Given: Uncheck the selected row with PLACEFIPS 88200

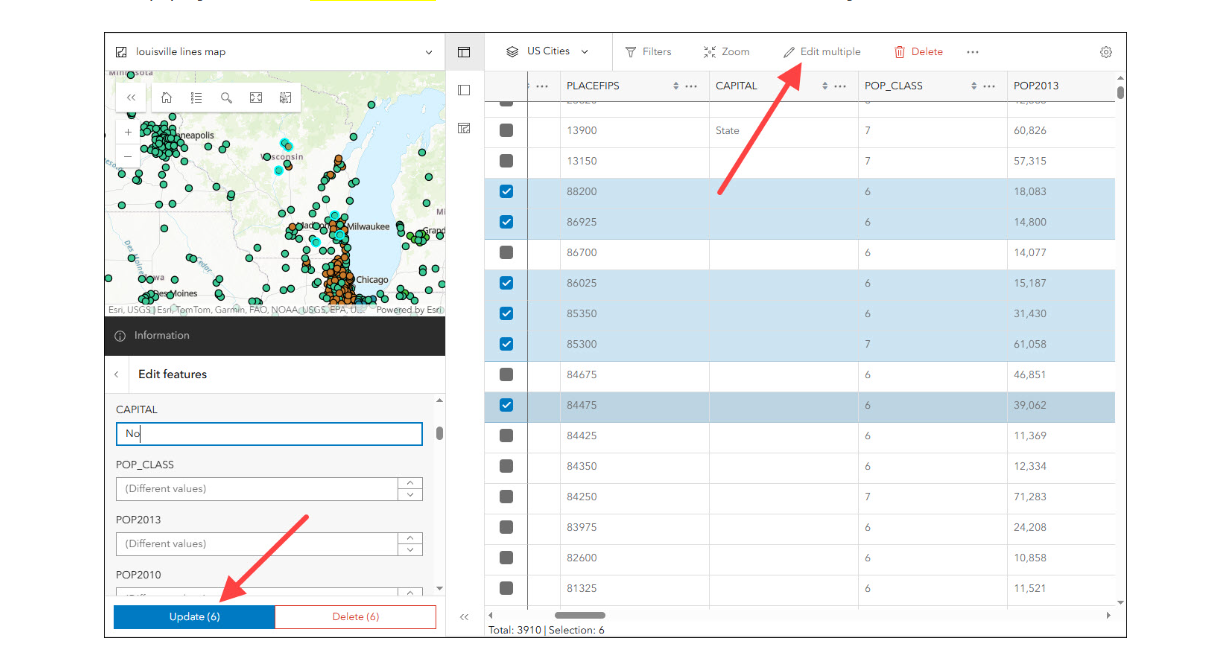Looking at the screenshot, I should 506,191.
